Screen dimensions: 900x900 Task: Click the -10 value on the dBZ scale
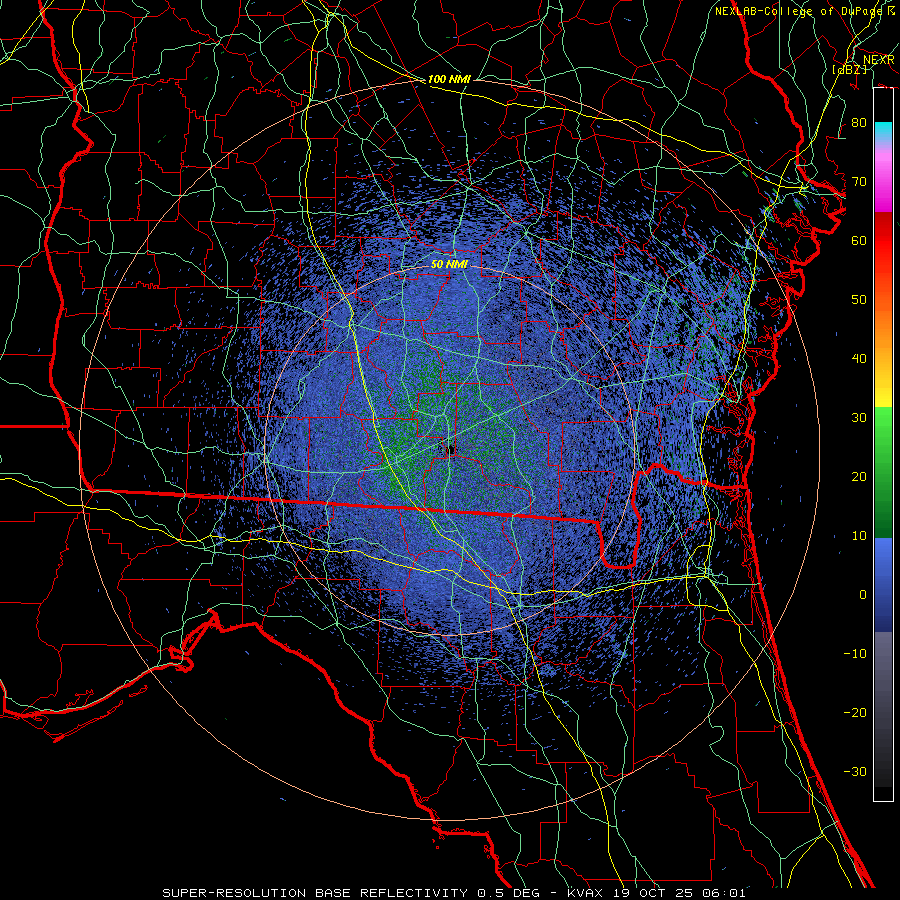(x=855, y=654)
